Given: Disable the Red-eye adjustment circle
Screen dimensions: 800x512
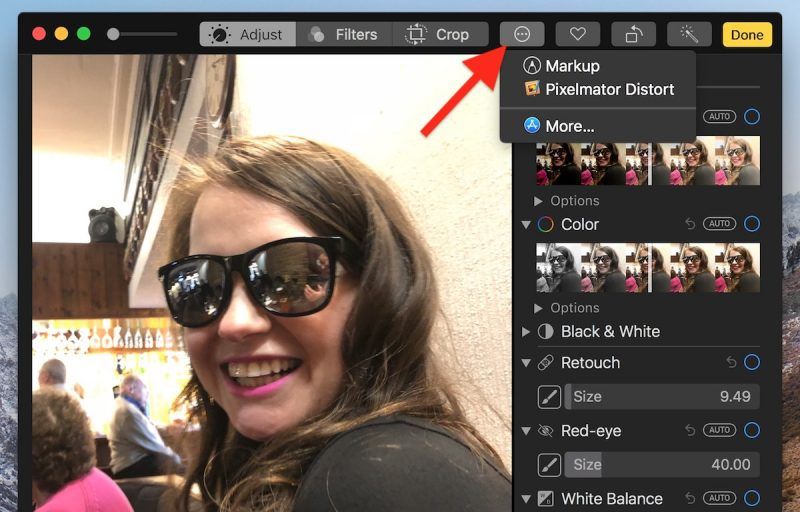Looking at the screenshot, I should (x=752, y=430).
